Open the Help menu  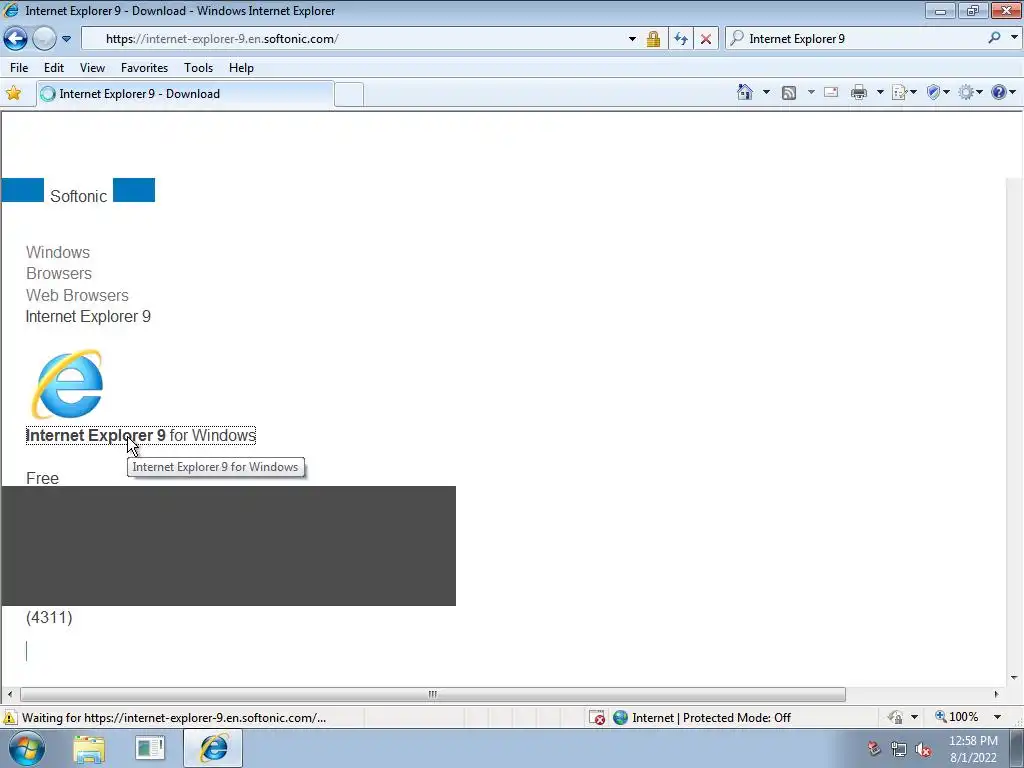[x=241, y=68]
